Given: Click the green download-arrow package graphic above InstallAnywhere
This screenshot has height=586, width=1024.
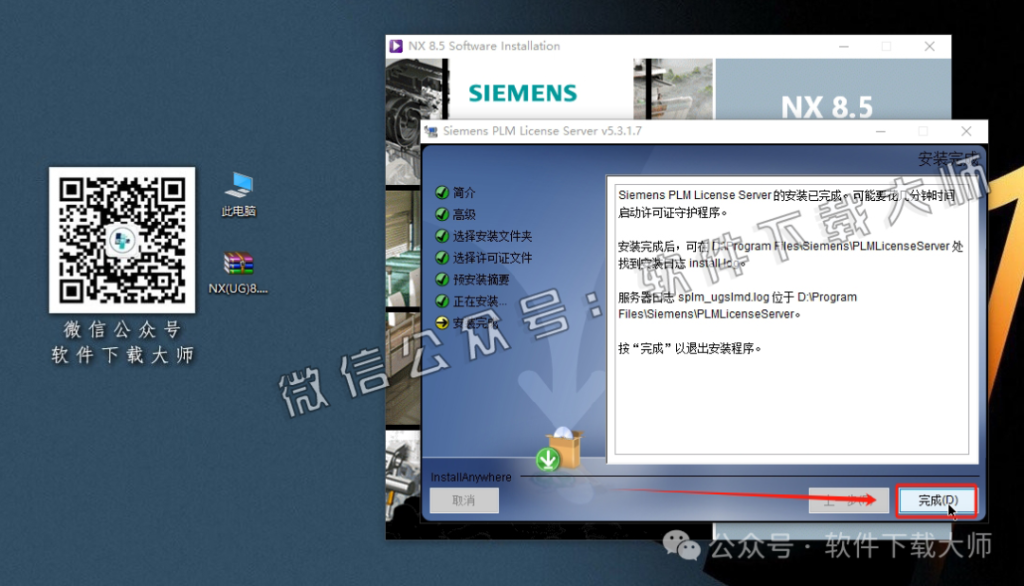Looking at the screenshot, I should click(558, 450).
